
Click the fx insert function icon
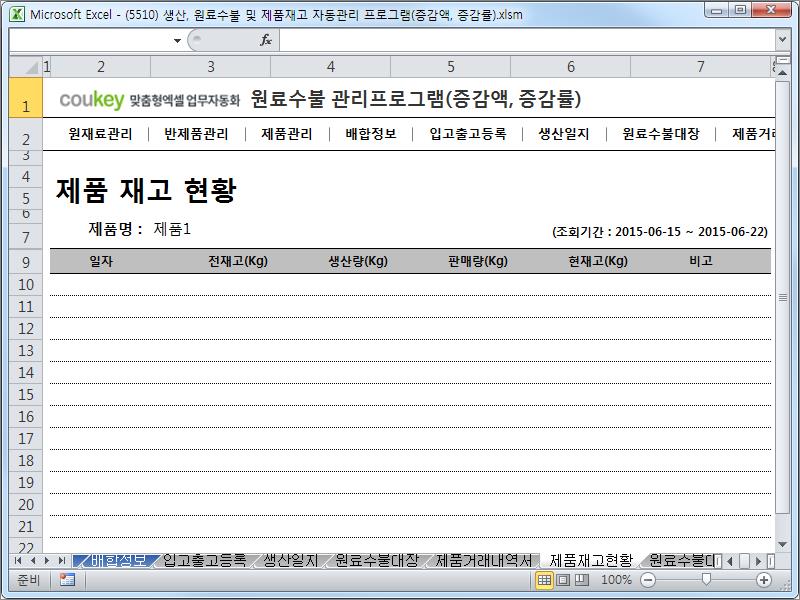pyautogui.click(x=266, y=40)
